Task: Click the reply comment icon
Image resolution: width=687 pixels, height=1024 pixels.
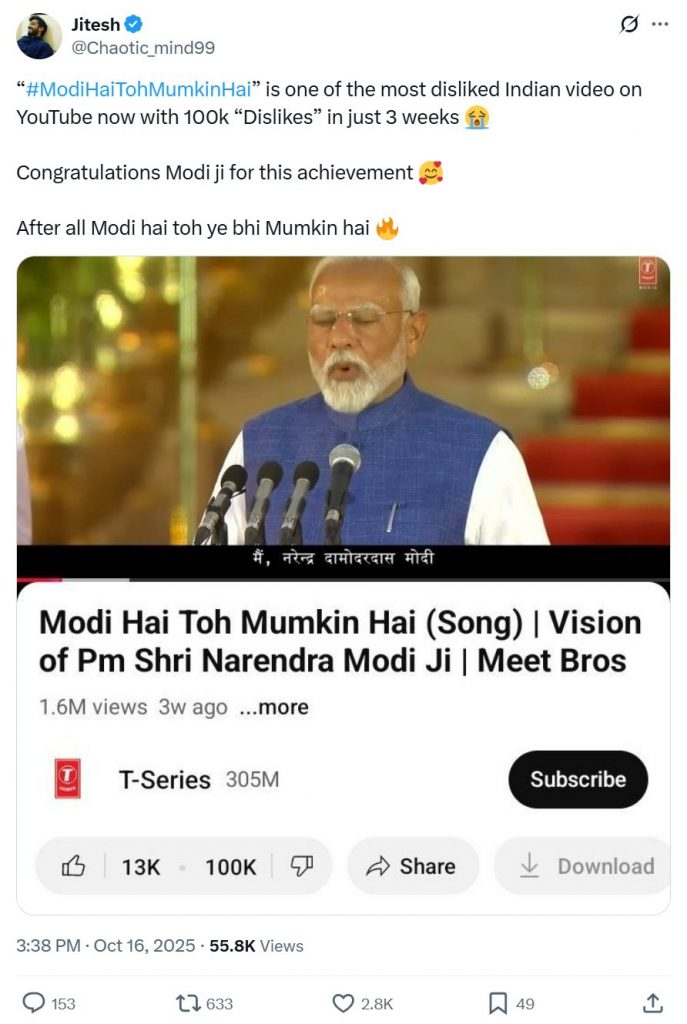Action: (x=34, y=1003)
